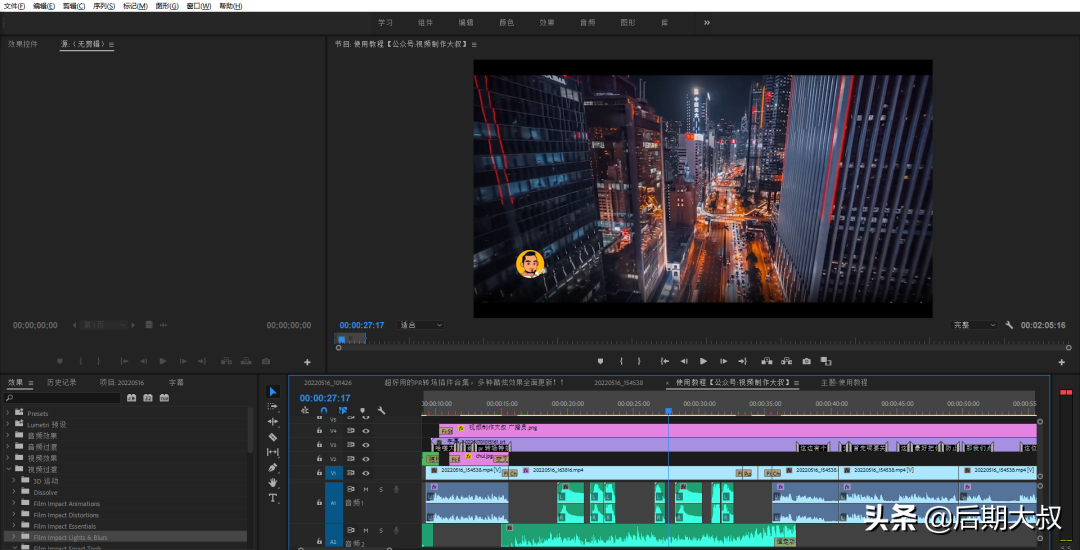Viewport: 1080px width, 550px height.
Task: Toggle nest sequence insert mode
Action: coord(304,410)
